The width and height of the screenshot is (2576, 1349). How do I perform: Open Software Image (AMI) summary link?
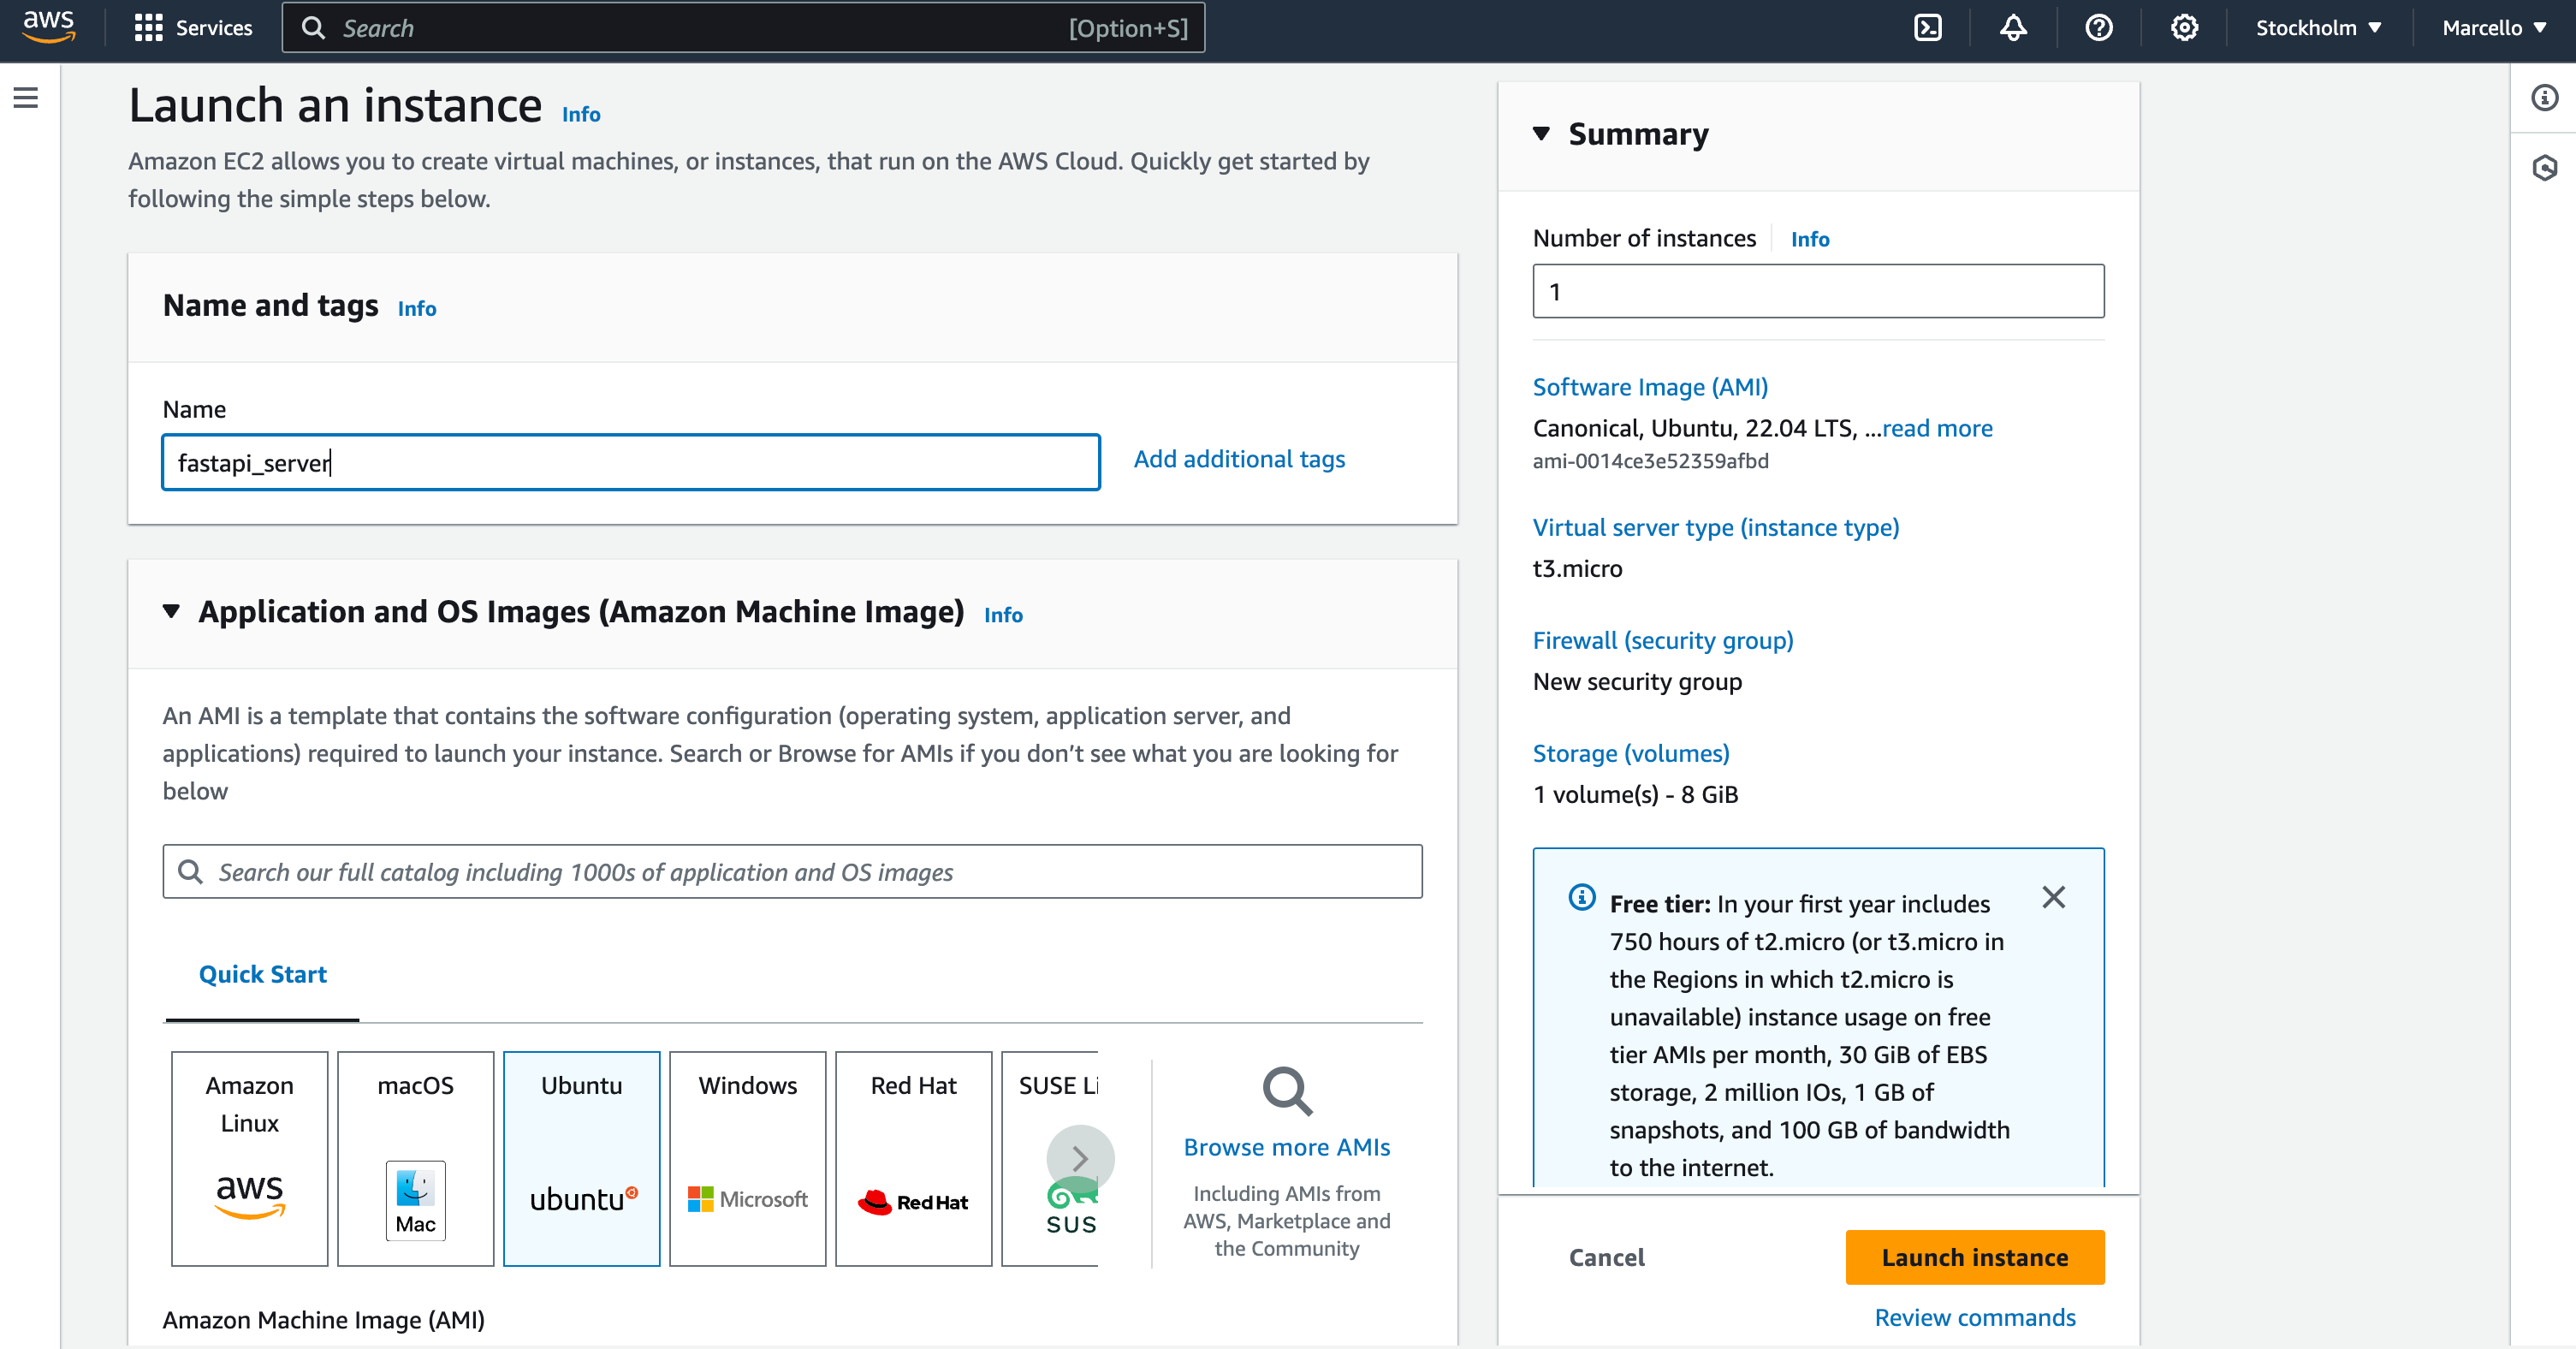(1650, 387)
